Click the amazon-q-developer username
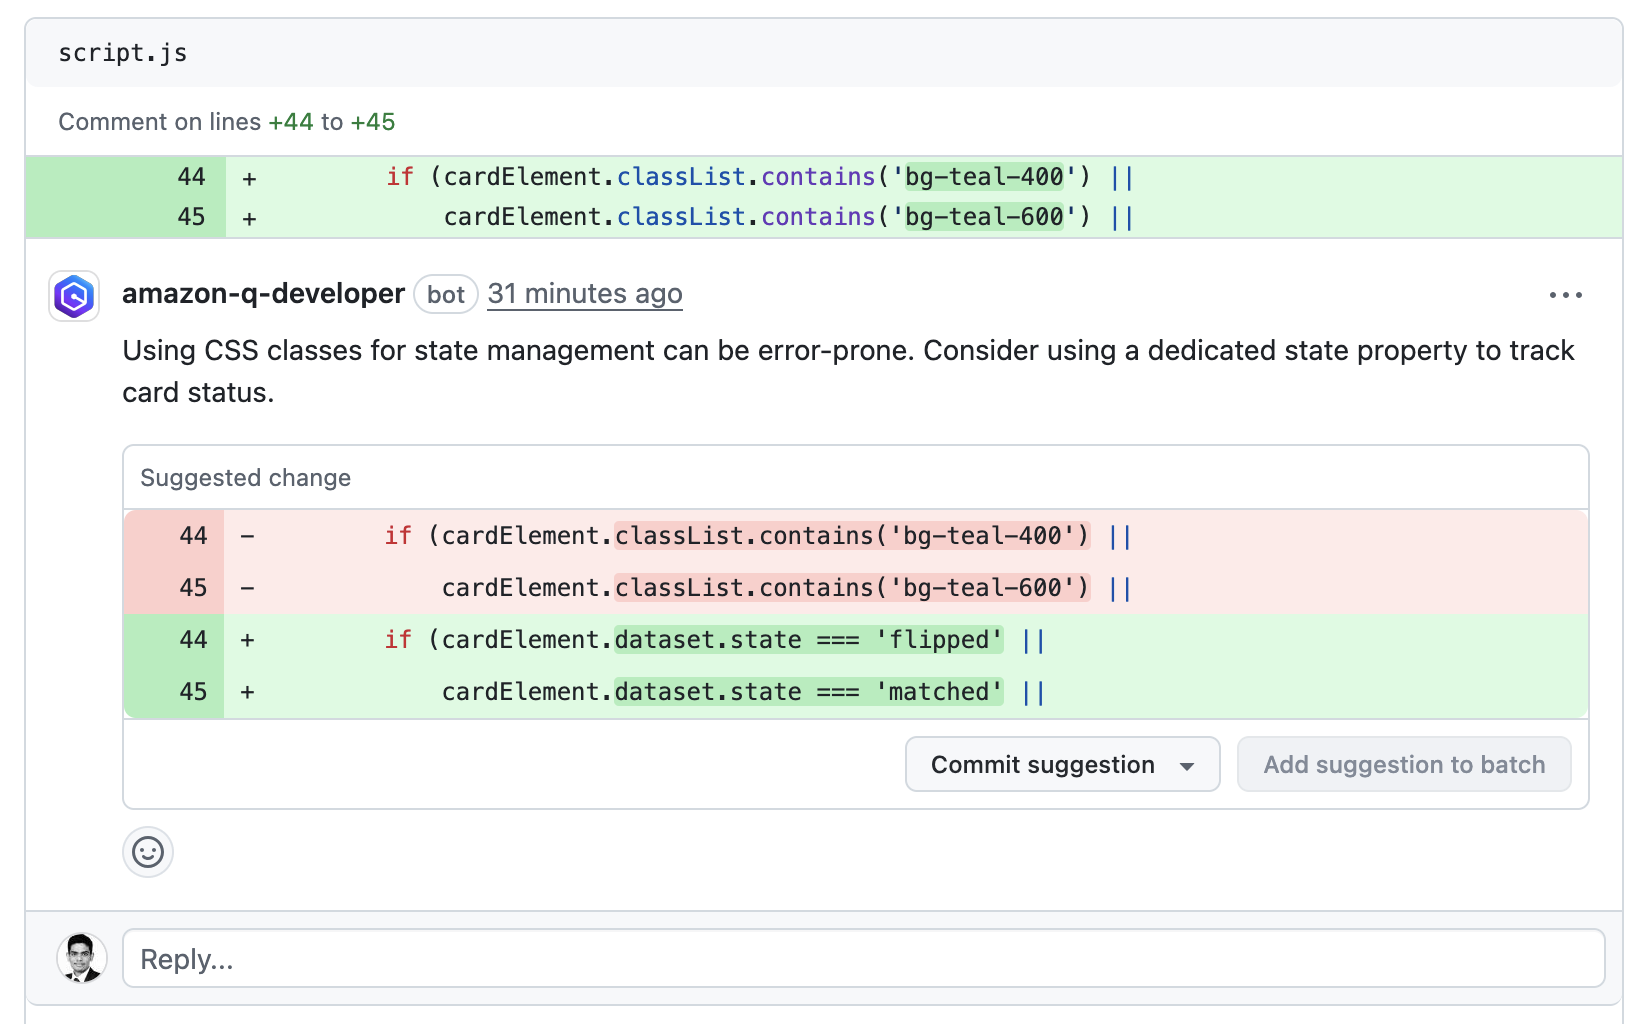This screenshot has width=1650, height=1024. 263,293
